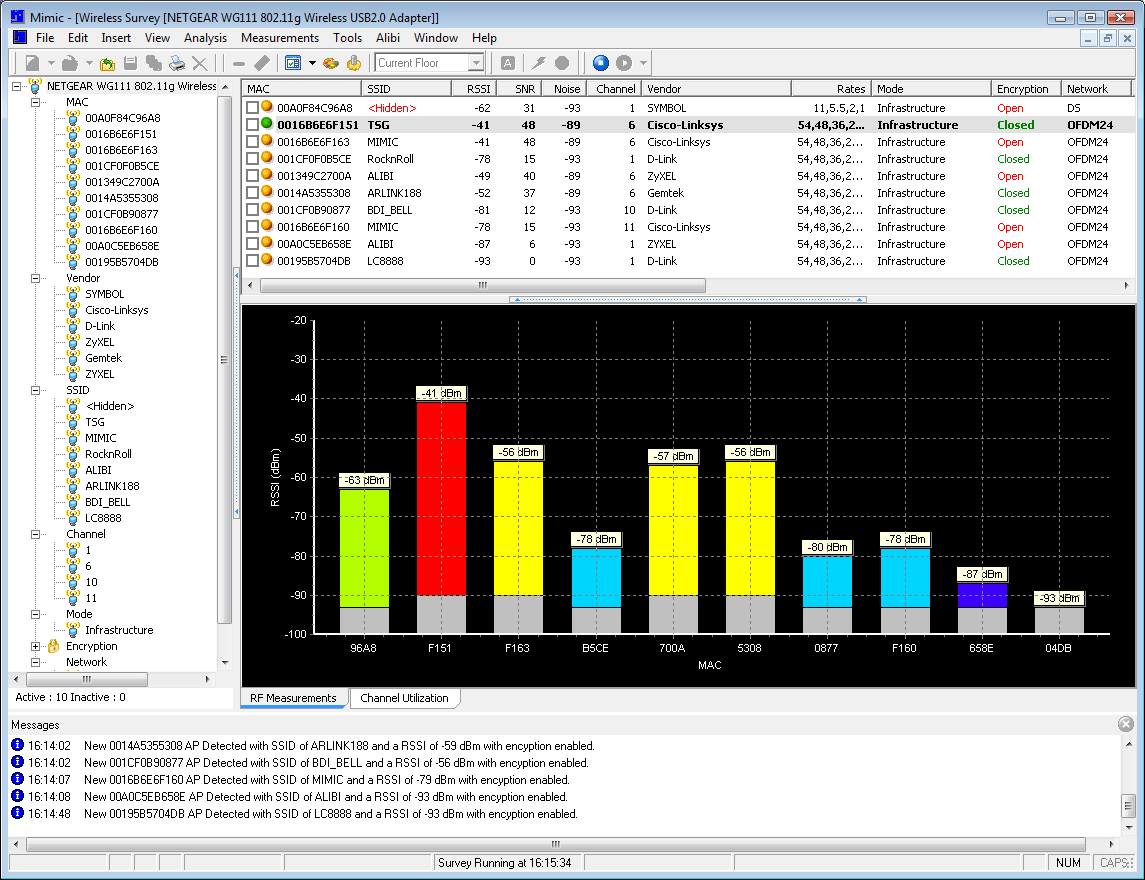
Task: Click the orange status icon for ARLINK188 row
Action: (x=267, y=191)
